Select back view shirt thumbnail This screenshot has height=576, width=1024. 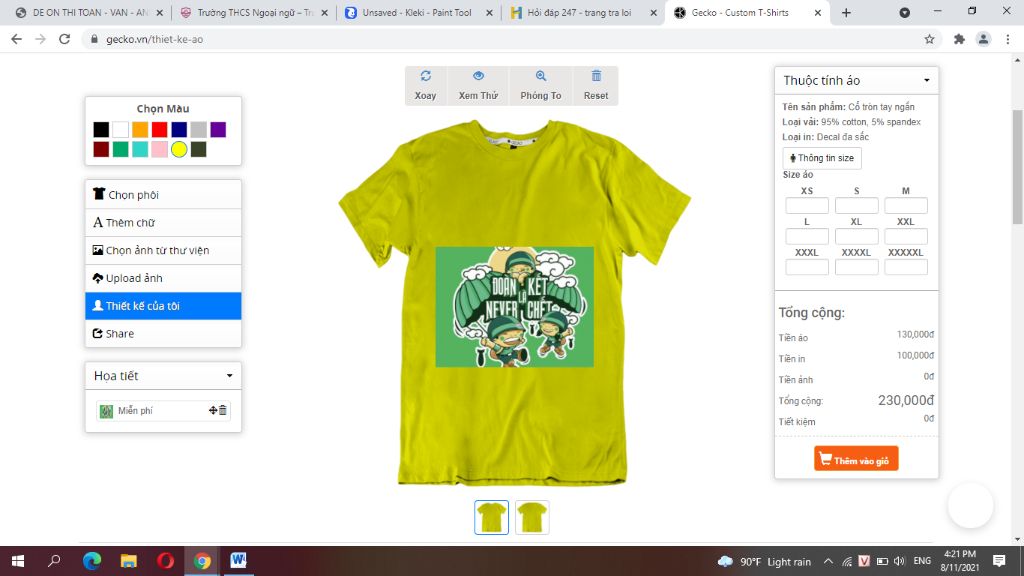click(532, 517)
